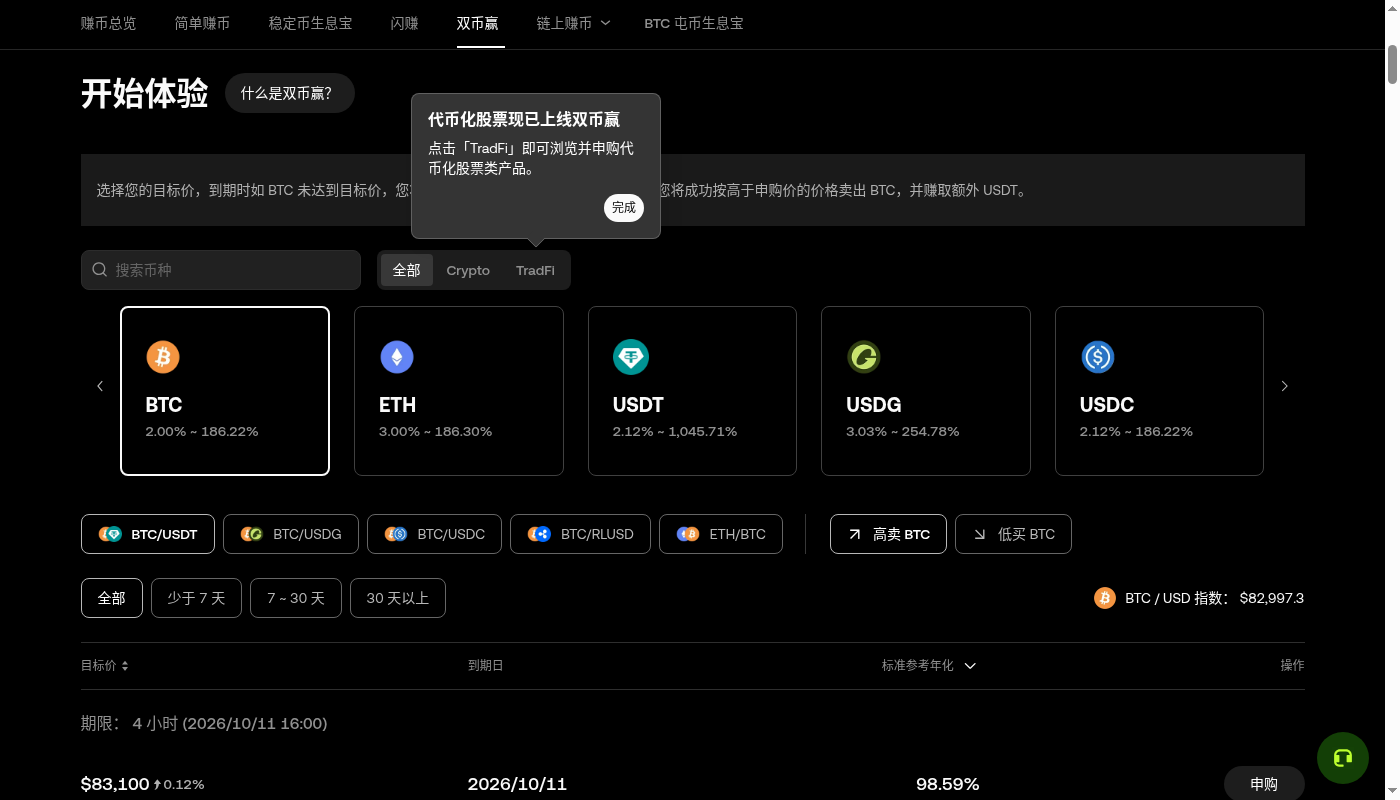Image resolution: width=1400 pixels, height=800 pixels.
Task: Filter terms by 30 天以上
Action: tap(398, 598)
